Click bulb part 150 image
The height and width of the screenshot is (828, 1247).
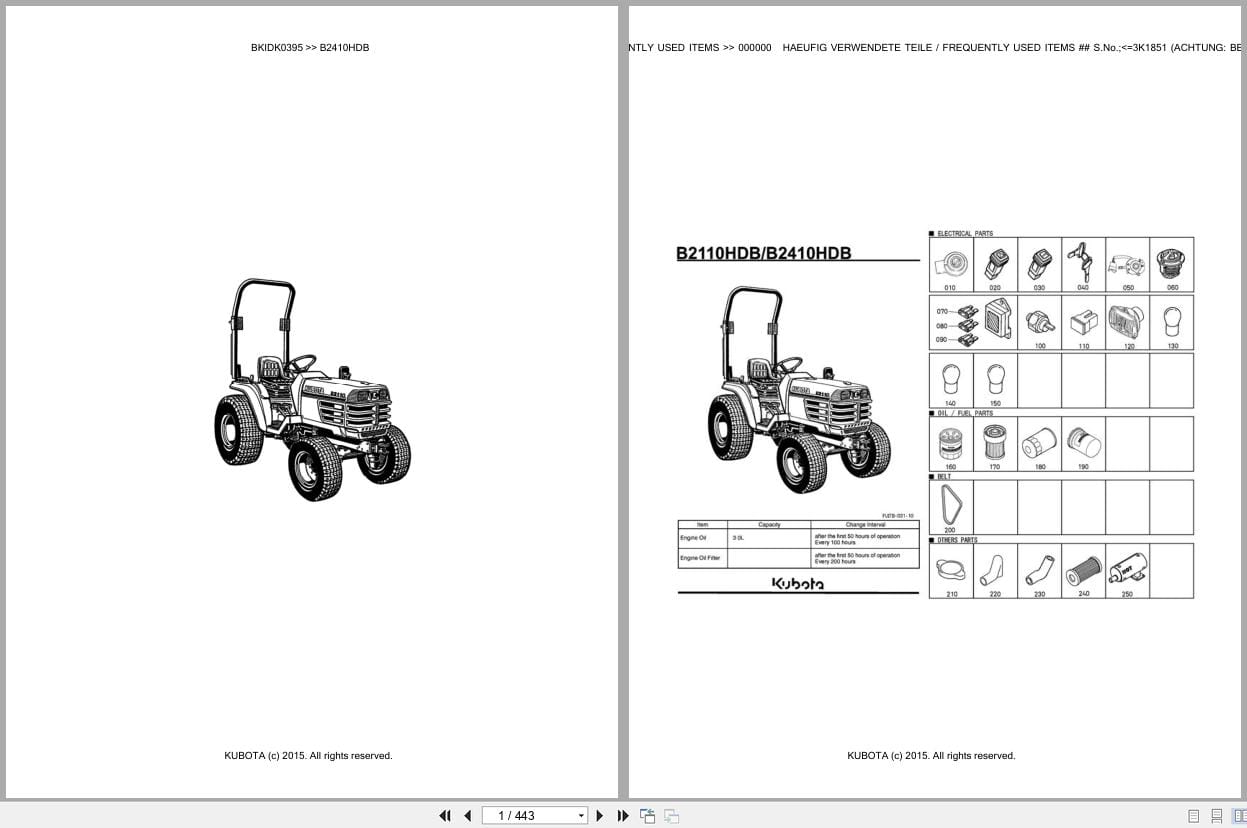pyautogui.click(x=995, y=378)
